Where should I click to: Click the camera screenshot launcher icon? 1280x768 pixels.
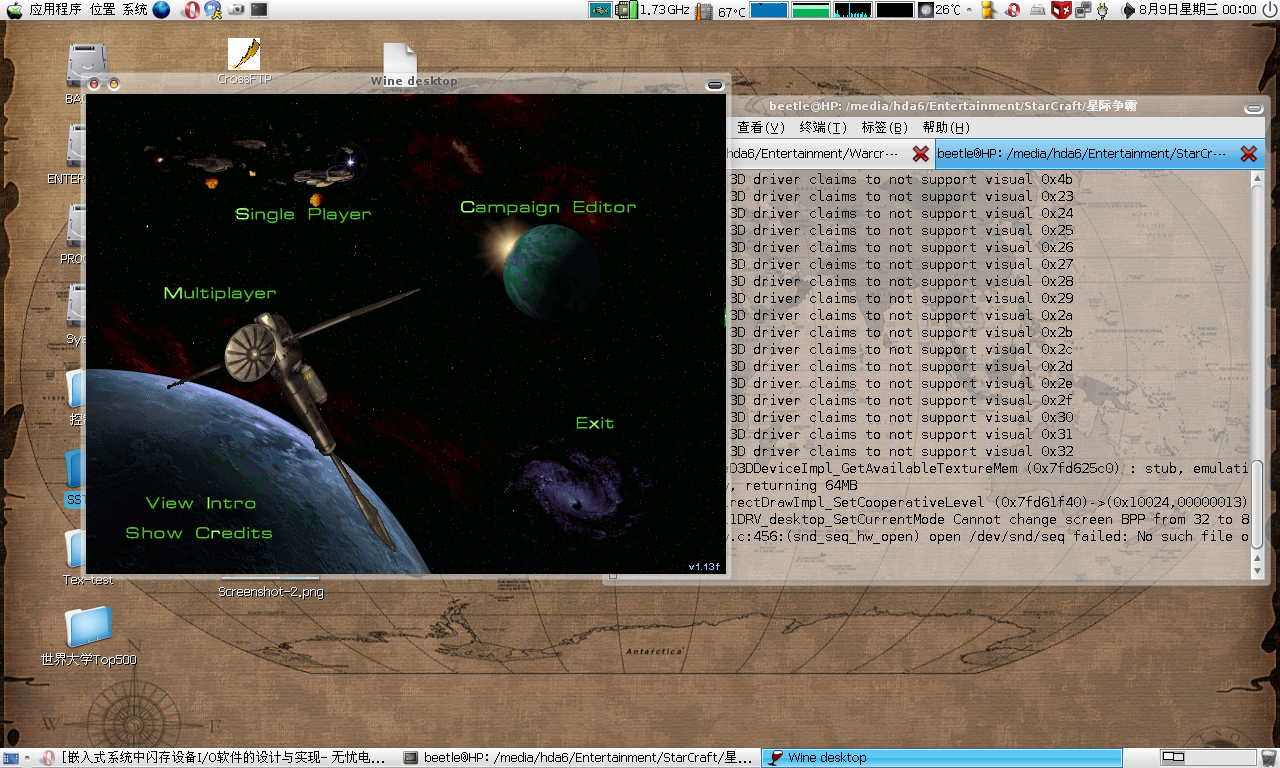[x=237, y=10]
